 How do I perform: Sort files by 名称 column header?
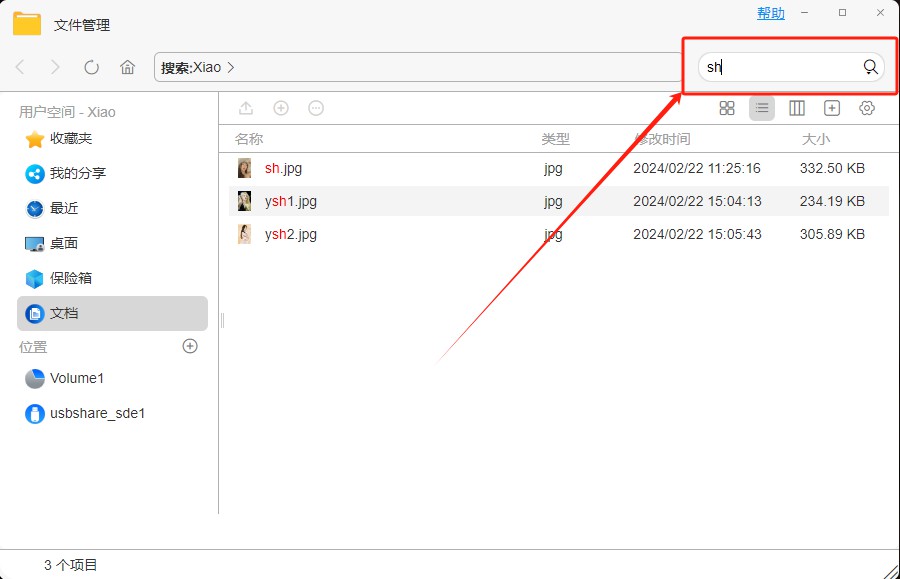tap(249, 139)
